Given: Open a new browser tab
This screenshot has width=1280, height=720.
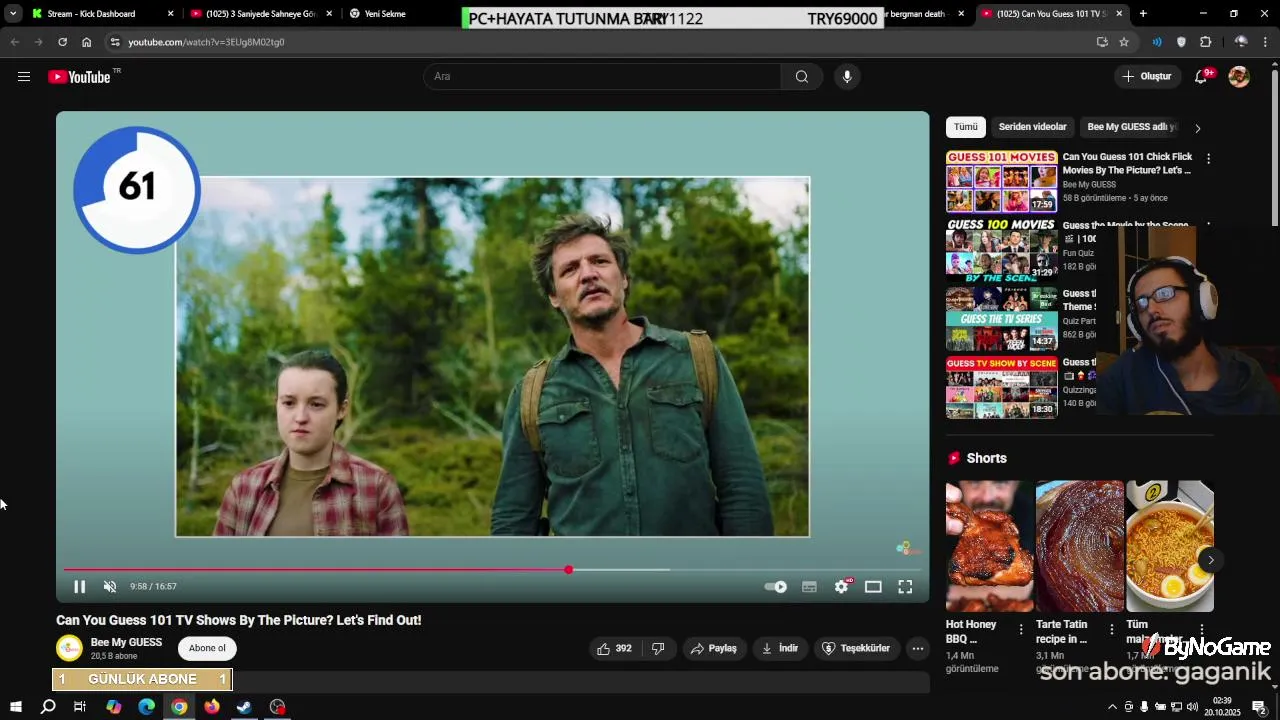Looking at the screenshot, I should click(x=1143, y=14).
